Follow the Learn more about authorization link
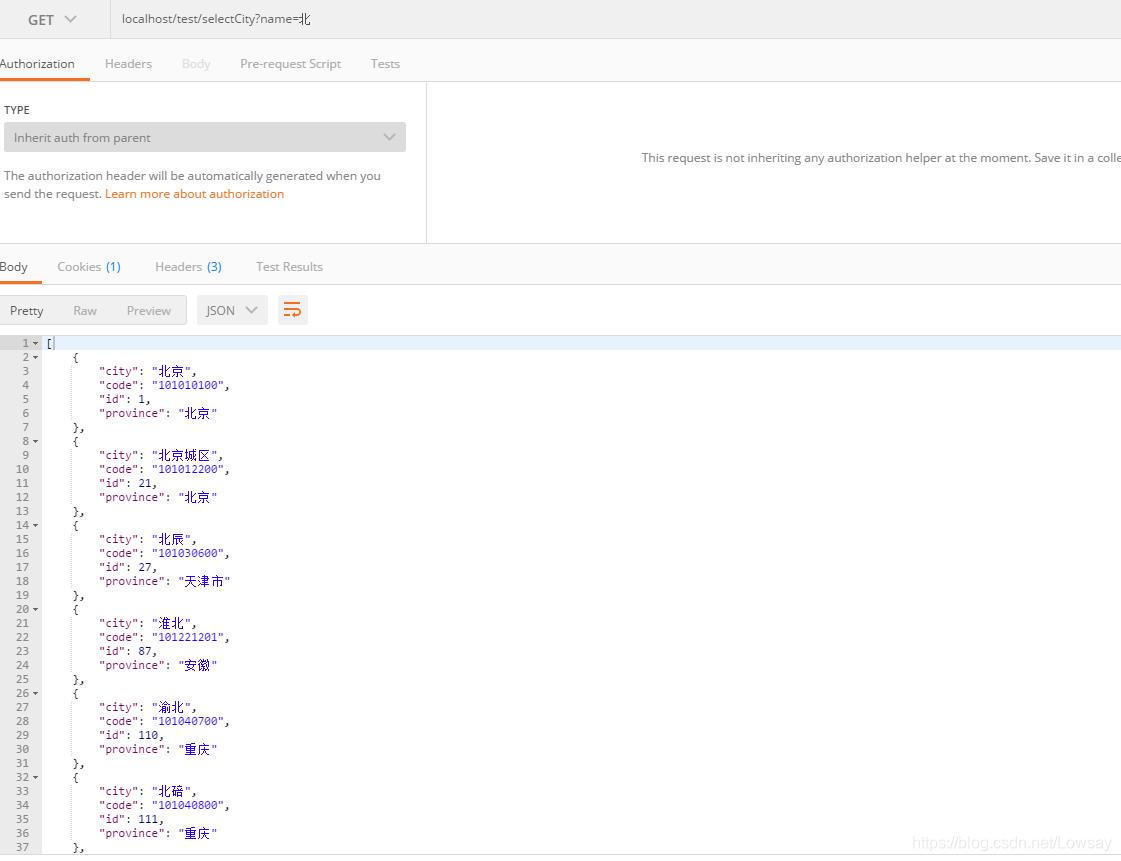The image size is (1121, 861). pos(194,194)
